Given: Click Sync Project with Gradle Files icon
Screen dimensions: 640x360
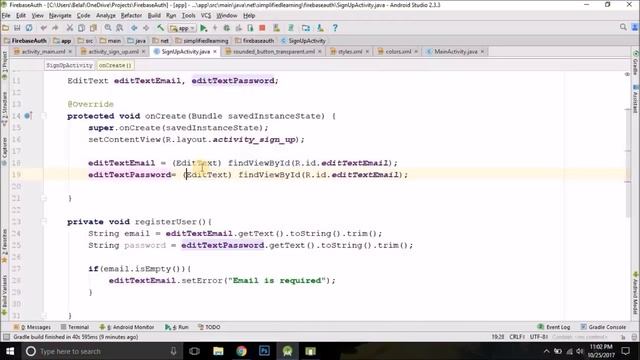Looking at the screenshot, I should (x=291, y=28).
